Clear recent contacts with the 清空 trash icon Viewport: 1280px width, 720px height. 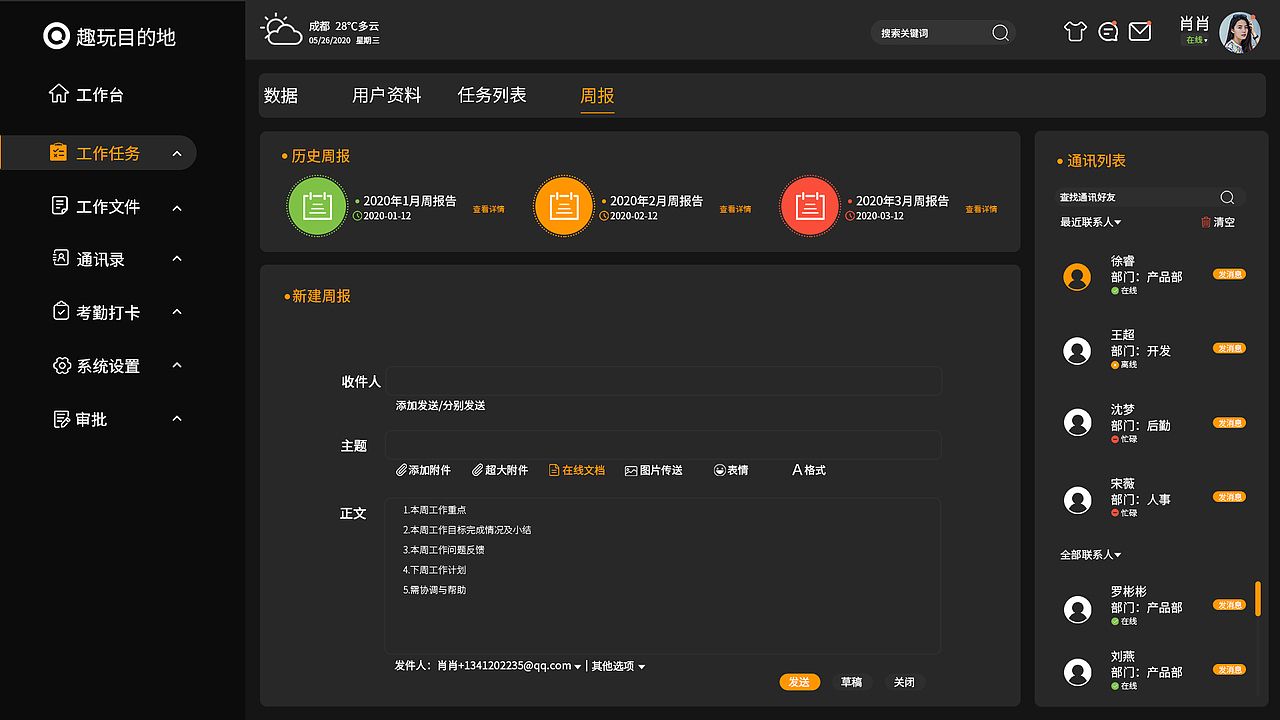pos(1207,222)
